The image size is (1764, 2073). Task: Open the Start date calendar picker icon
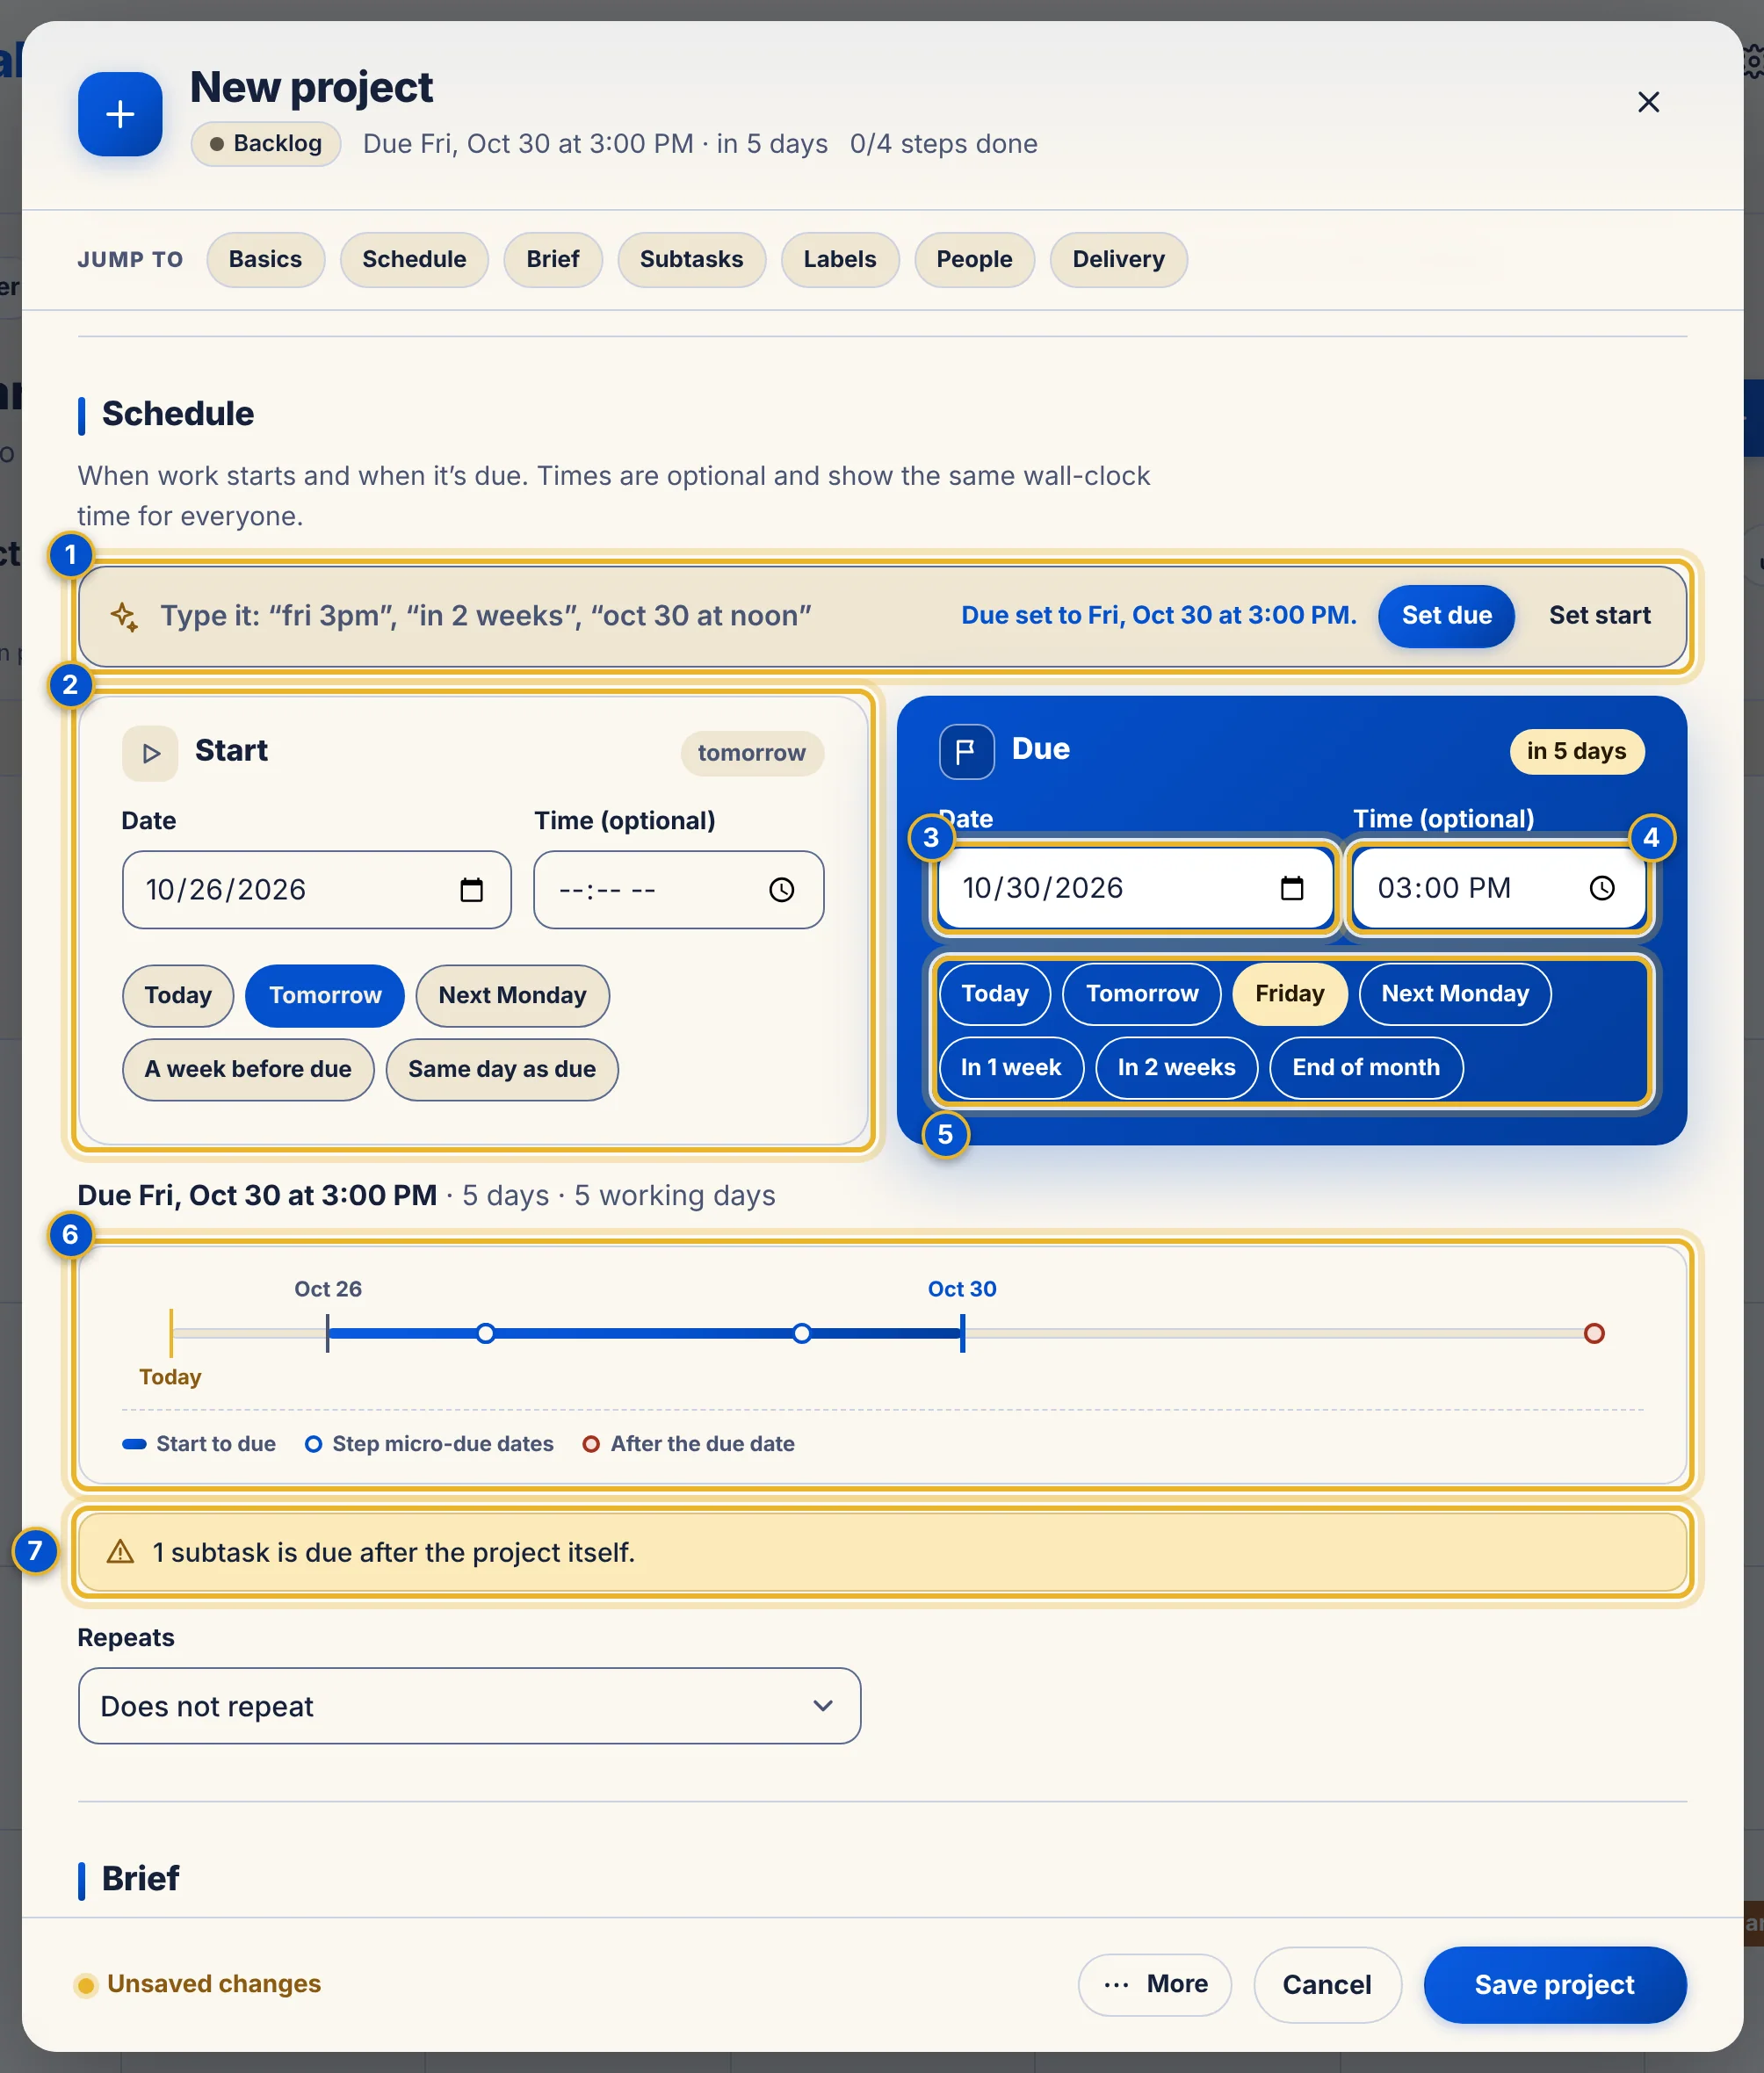(471, 890)
